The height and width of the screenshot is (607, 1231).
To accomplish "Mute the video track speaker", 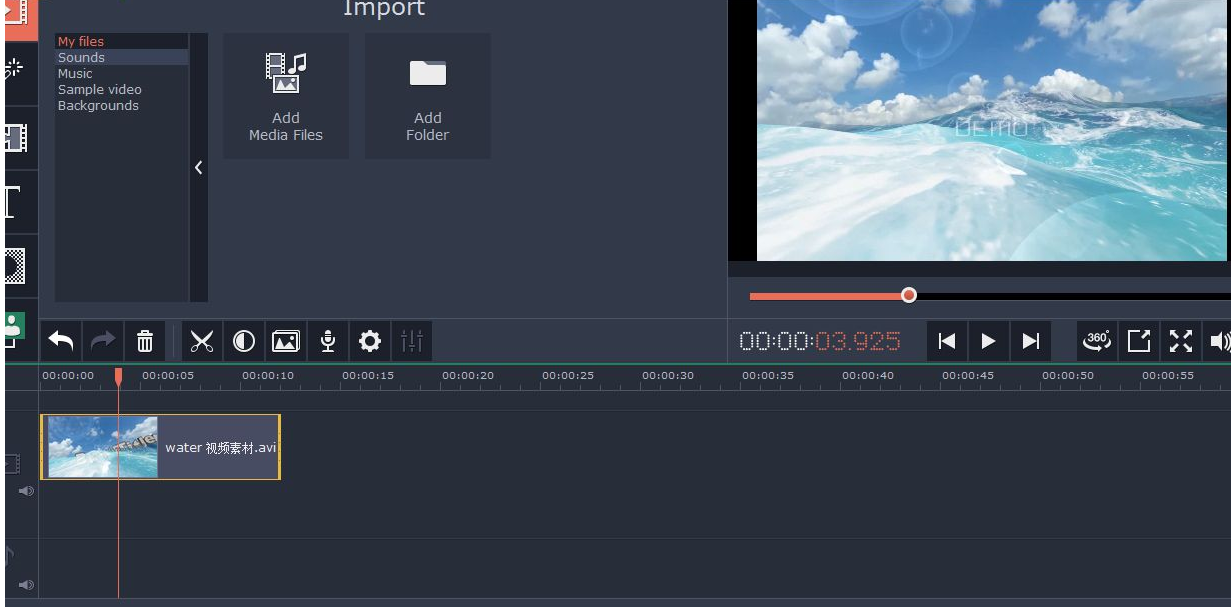I will pyautogui.click(x=26, y=491).
